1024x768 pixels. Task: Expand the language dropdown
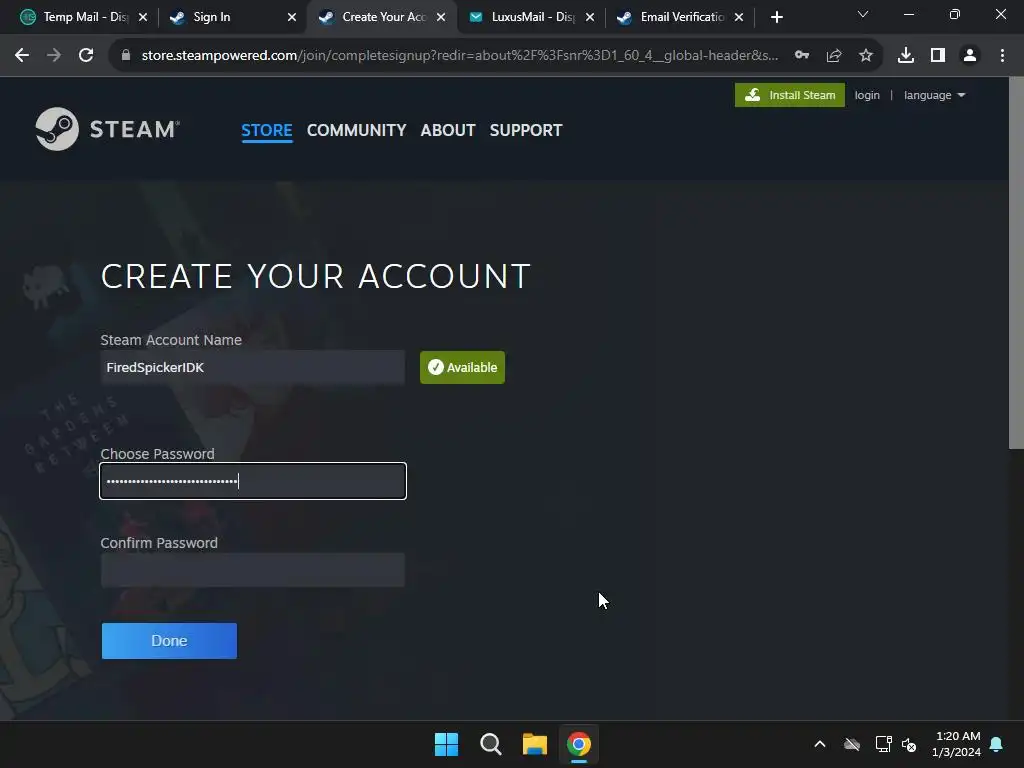934,95
